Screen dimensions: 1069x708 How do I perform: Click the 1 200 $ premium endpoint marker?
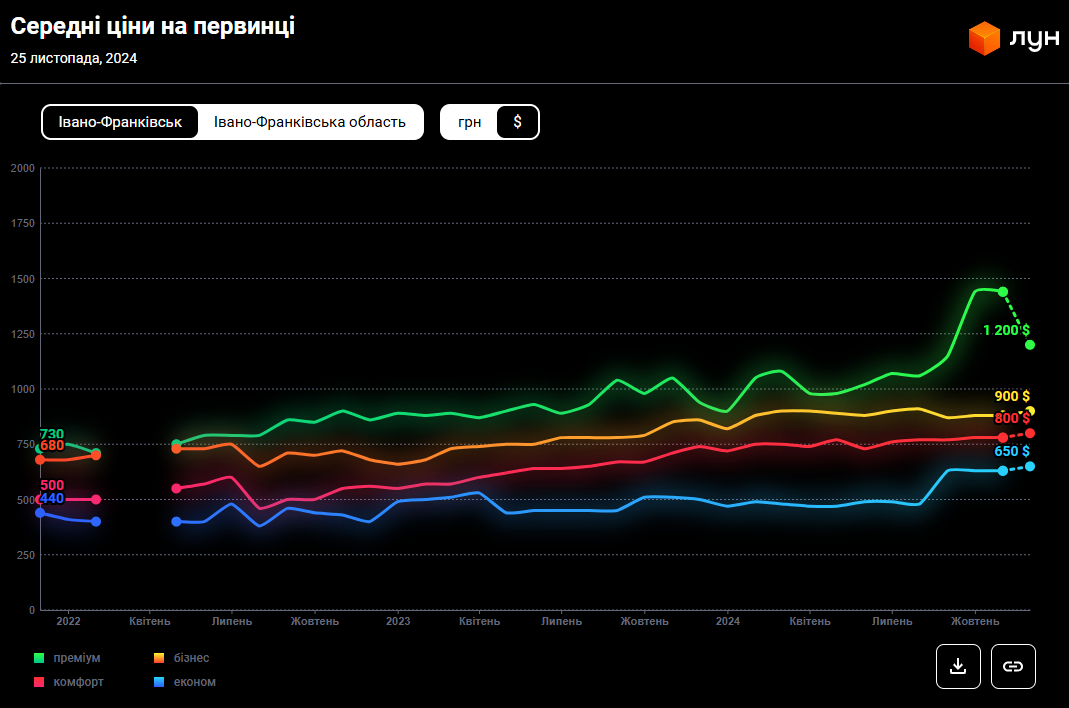point(1030,345)
